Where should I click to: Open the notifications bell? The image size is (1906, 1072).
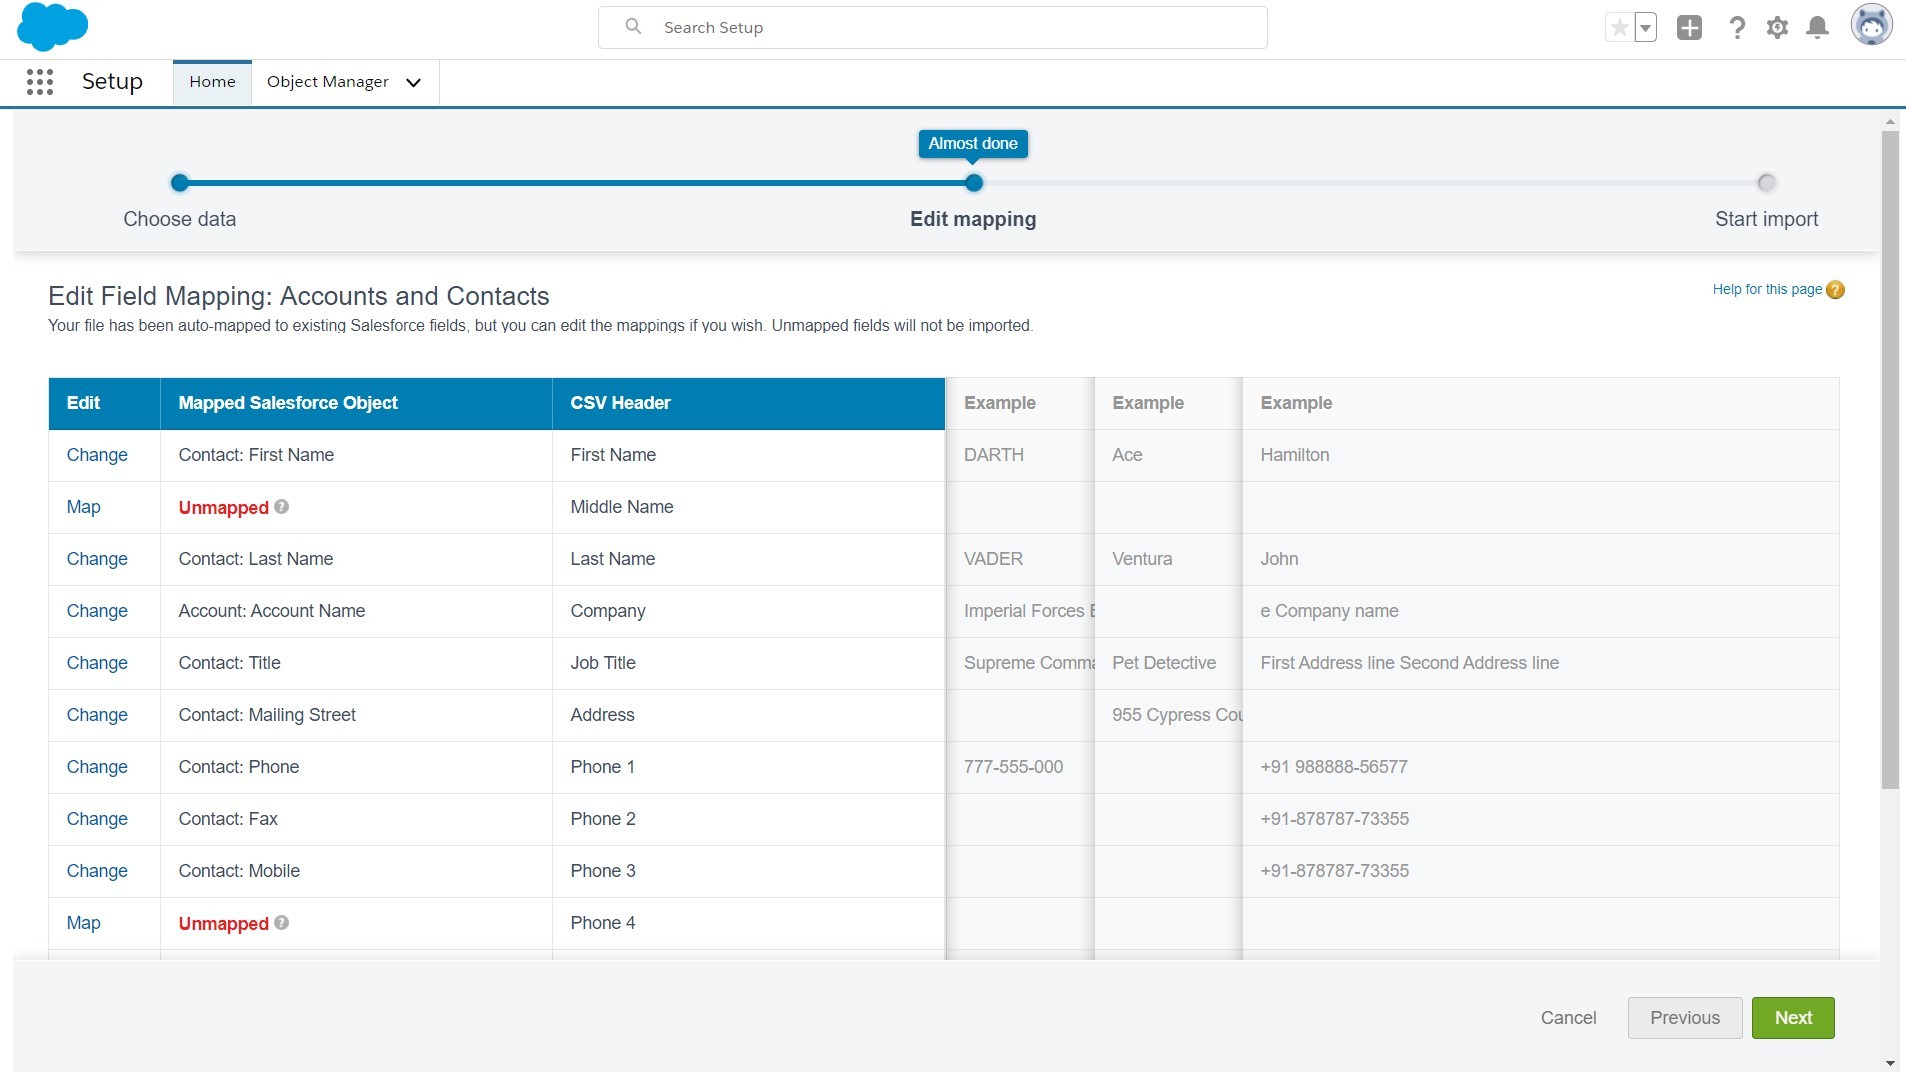pos(1817,28)
